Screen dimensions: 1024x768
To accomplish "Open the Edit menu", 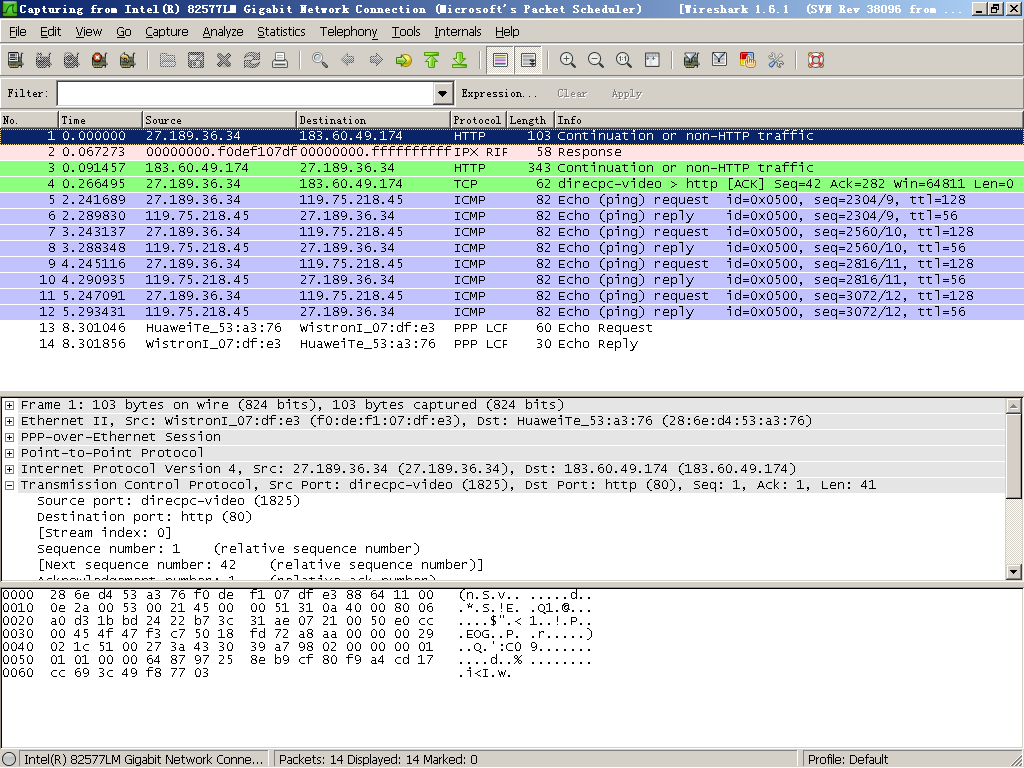I will pos(50,31).
